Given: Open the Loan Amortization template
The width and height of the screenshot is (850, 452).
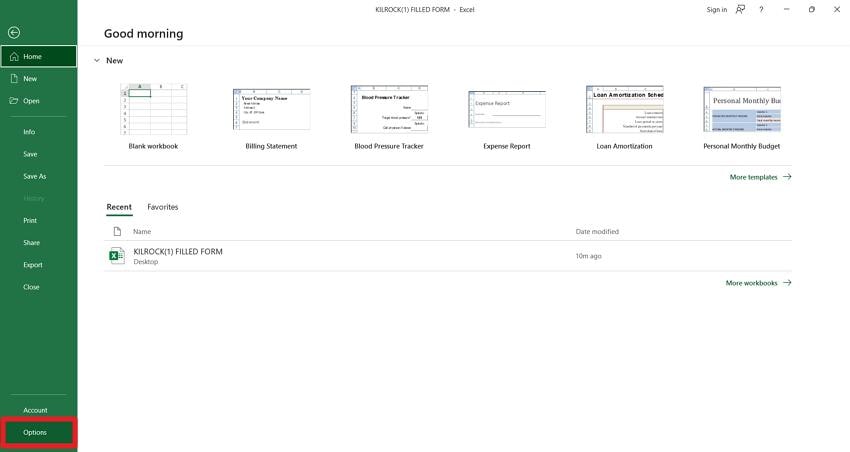Looking at the screenshot, I should tap(624, 109).
